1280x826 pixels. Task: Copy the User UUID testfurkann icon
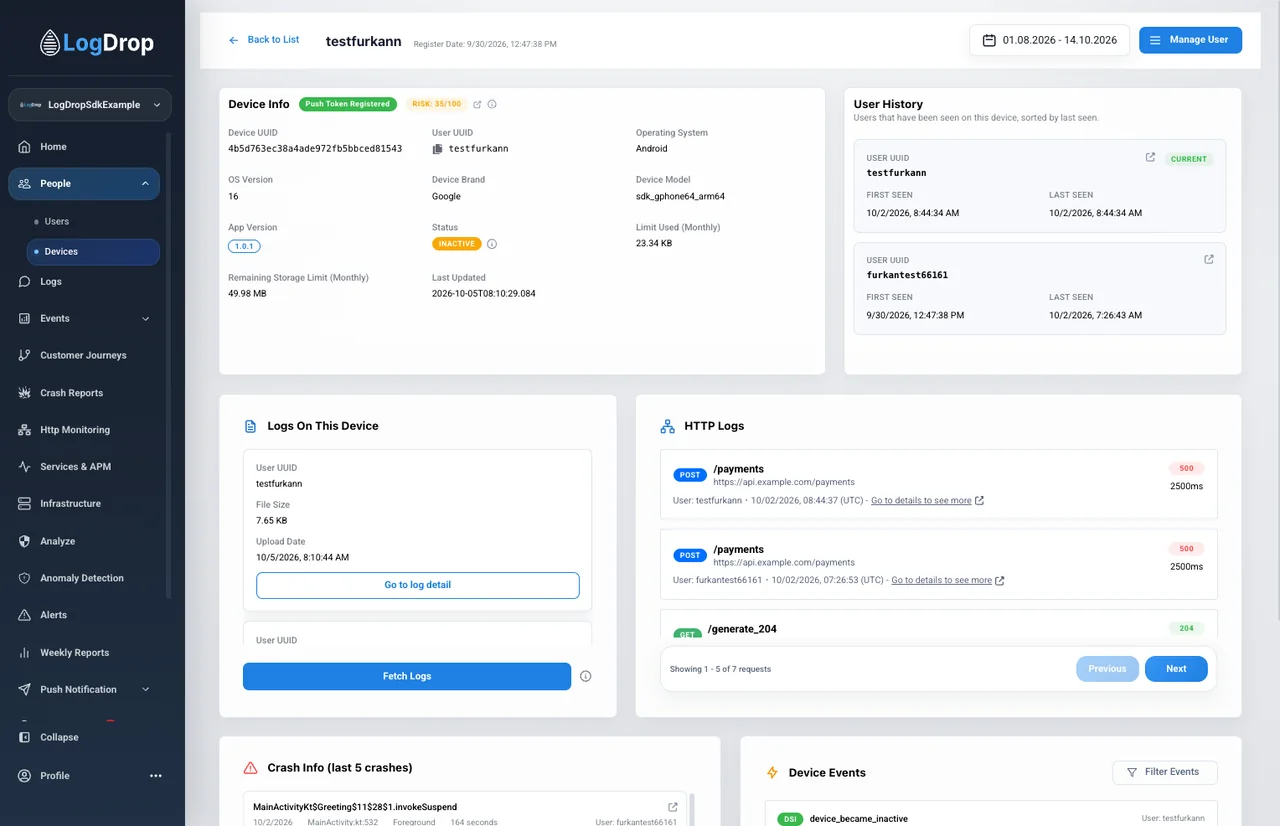pos(437,149)
